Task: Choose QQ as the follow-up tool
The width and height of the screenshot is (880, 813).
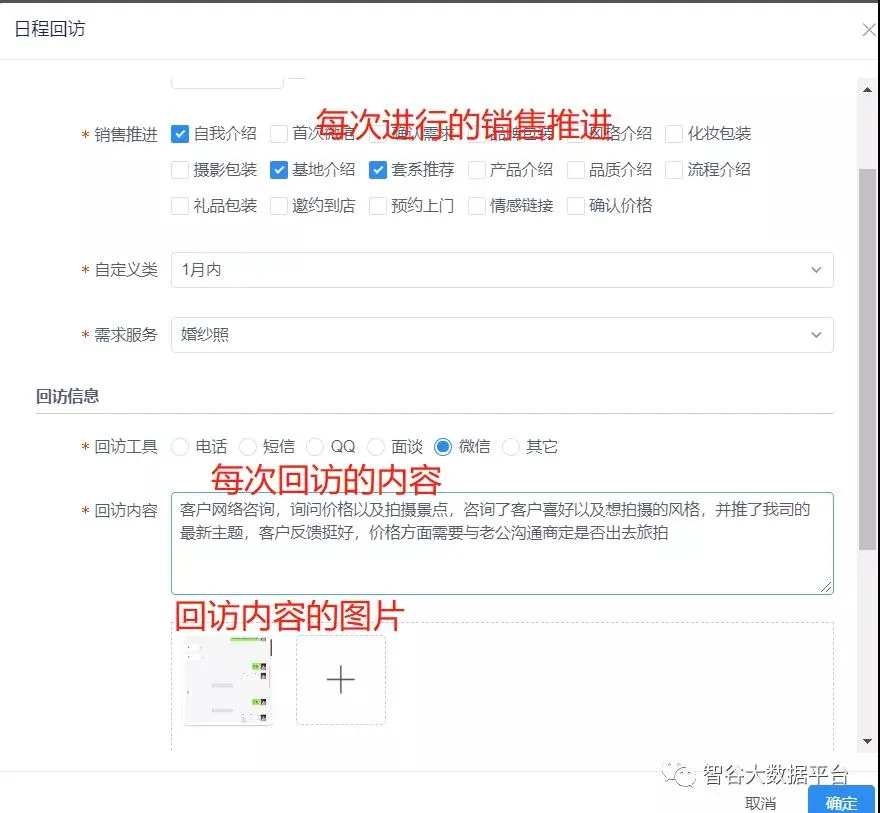Action: (315, 447)
